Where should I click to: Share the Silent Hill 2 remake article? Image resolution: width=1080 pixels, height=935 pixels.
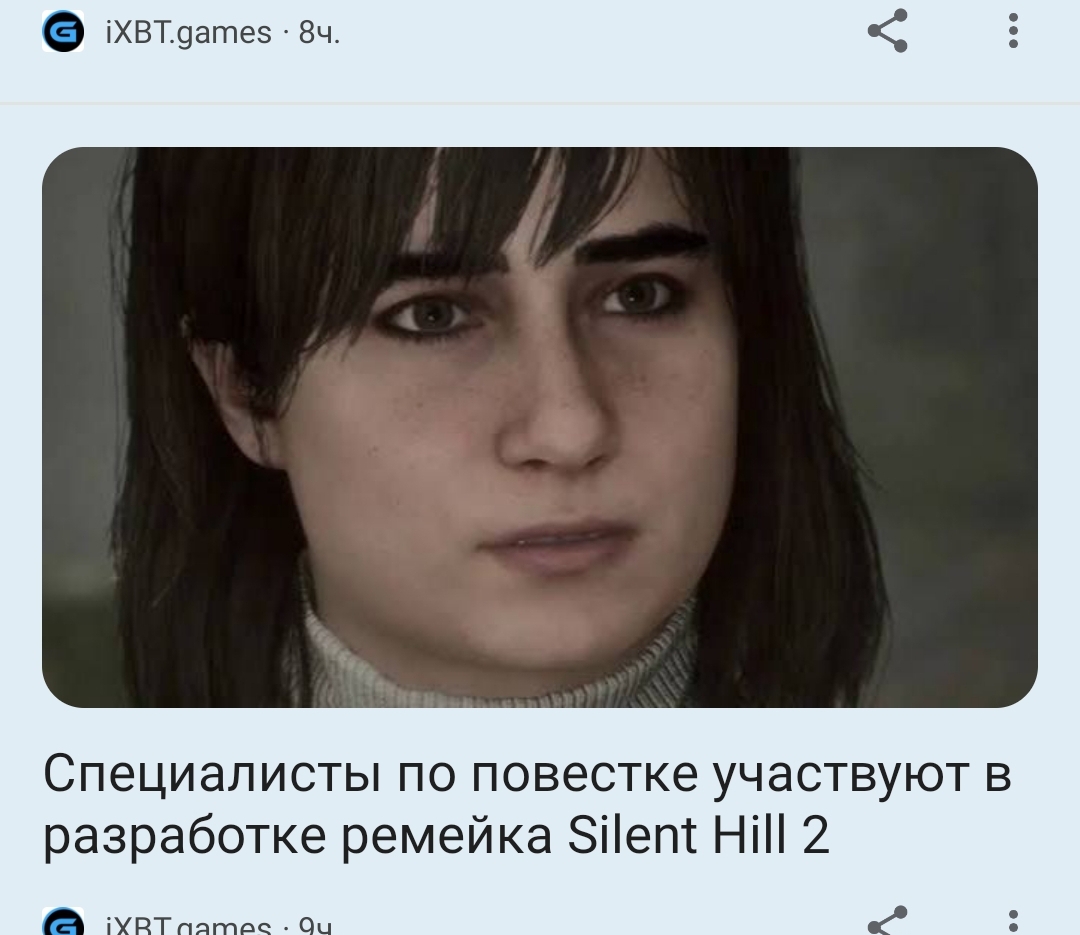(x=887, y=921)
